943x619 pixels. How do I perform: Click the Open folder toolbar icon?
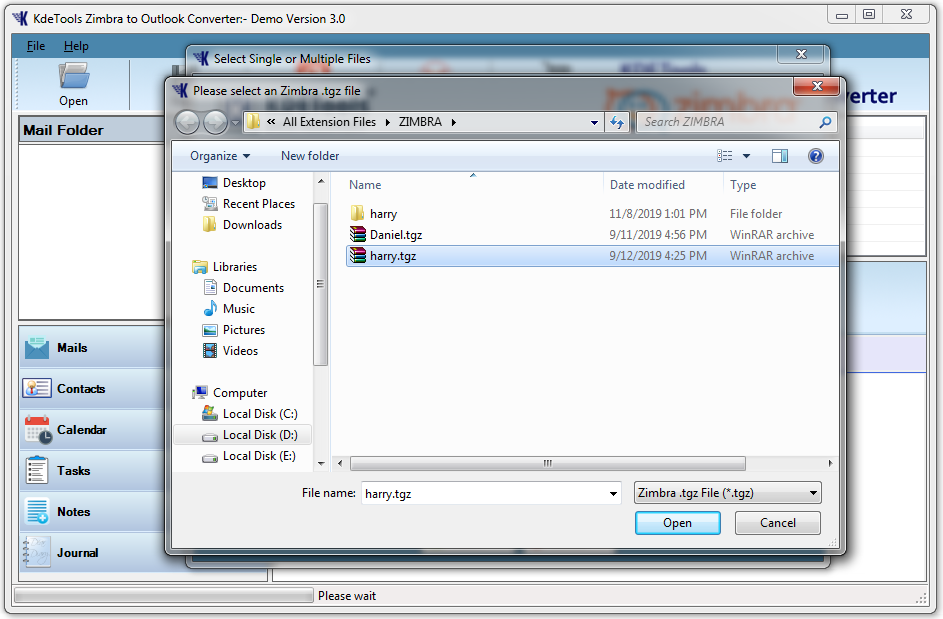73,77
